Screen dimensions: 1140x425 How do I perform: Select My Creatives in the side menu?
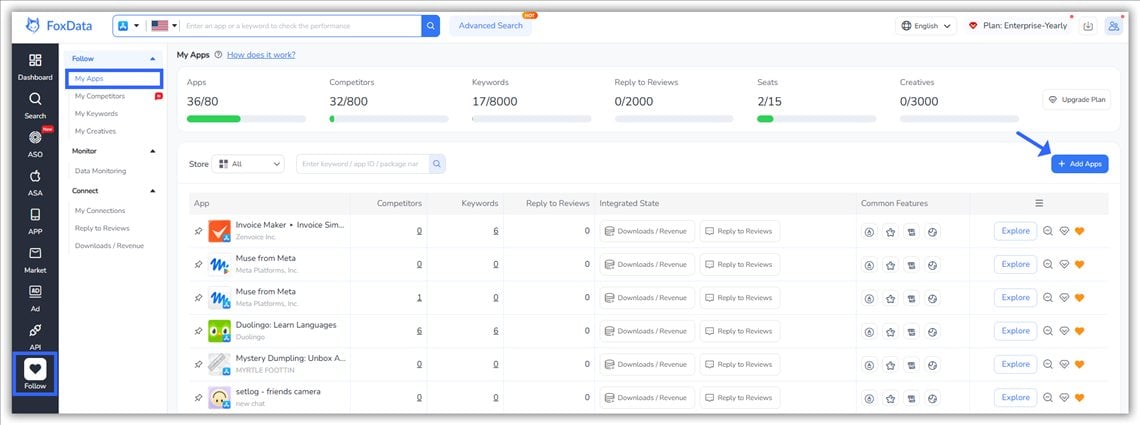click(95, 131)
